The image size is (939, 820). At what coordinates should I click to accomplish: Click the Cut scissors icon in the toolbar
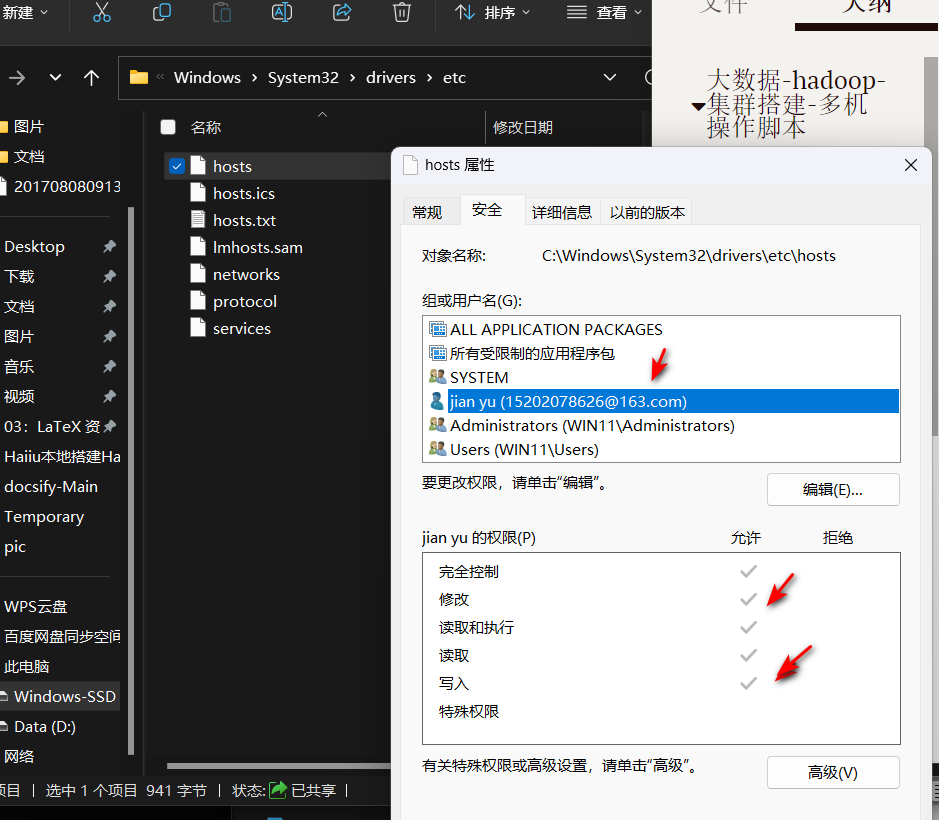101,13
